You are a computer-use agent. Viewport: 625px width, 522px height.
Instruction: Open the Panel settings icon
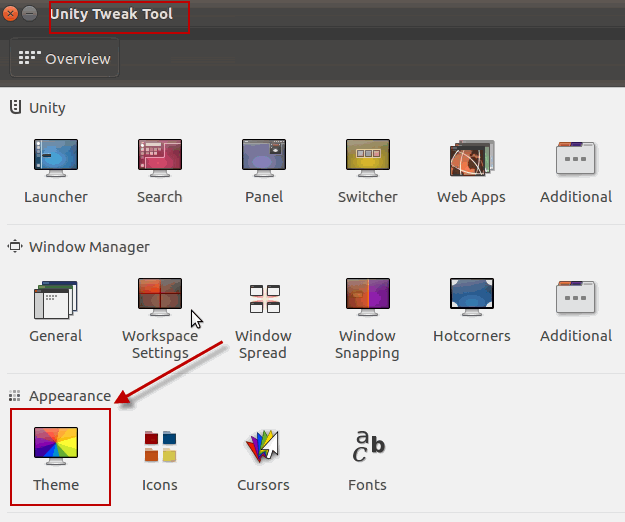(x=264, y=158)
